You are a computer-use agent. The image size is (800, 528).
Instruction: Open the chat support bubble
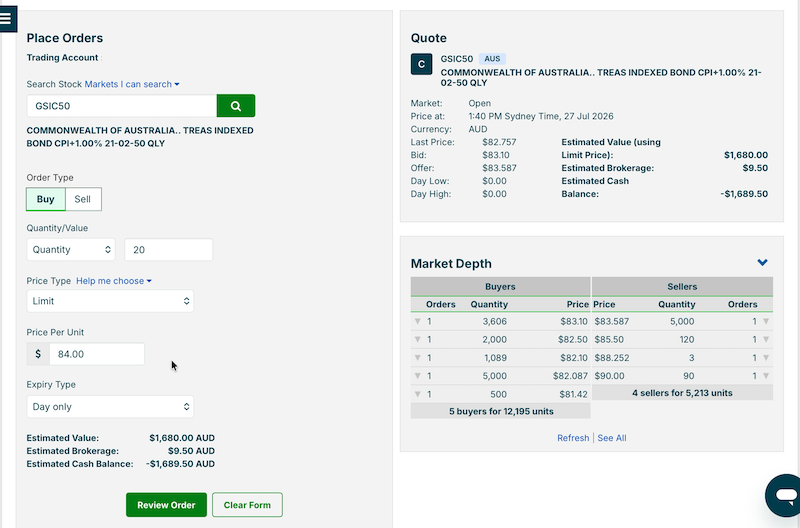(784, 495)
